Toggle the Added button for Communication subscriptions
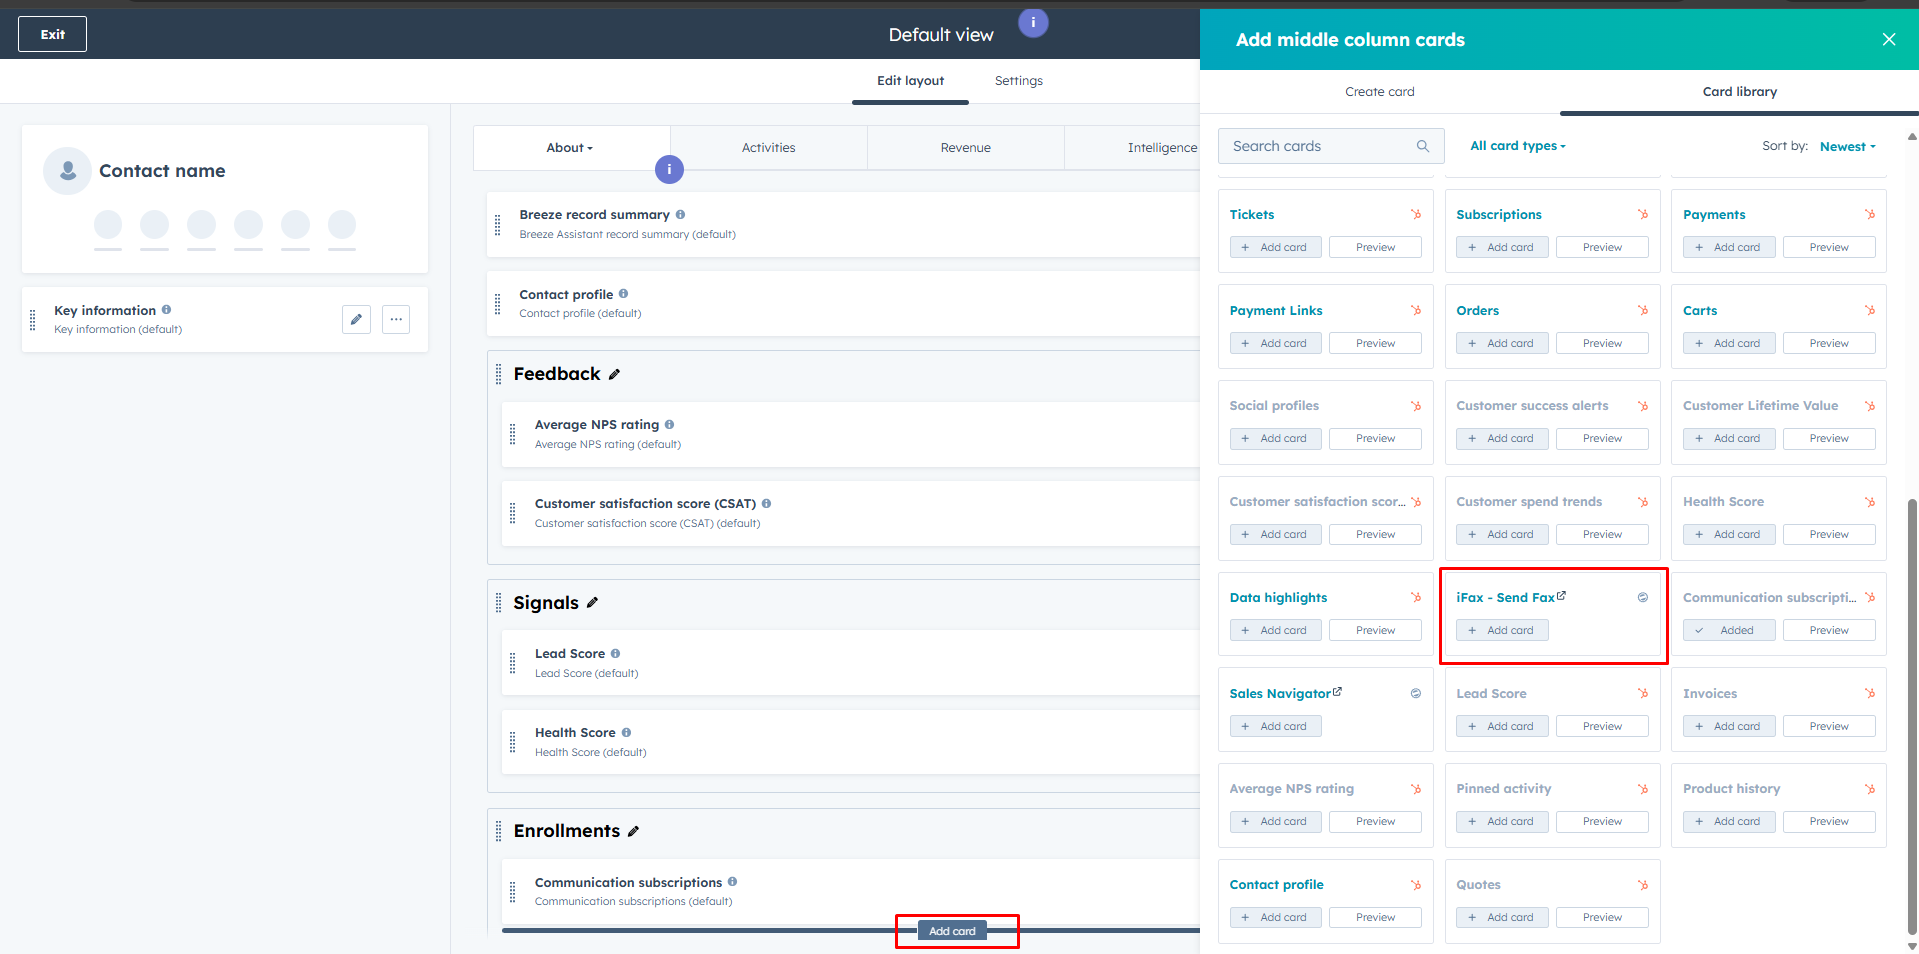This screenshot has width=1919, height=954. (x=1728, y=631)
